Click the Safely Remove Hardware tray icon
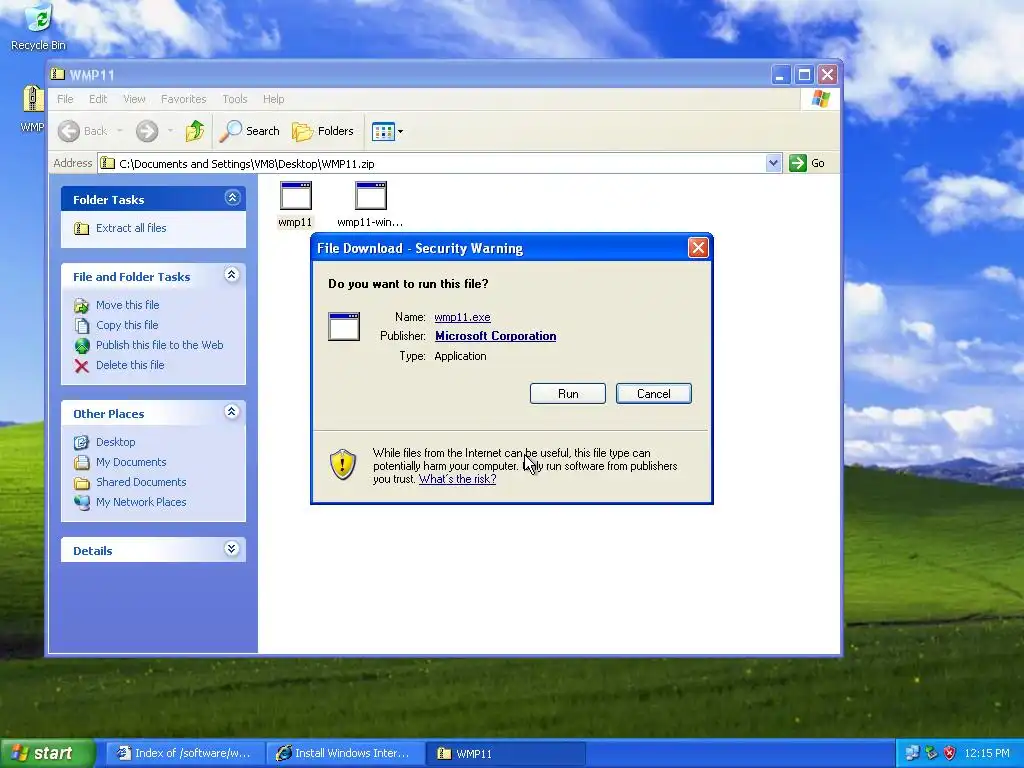Screen dimensions: 1024x768 click(x=931, y=753)
